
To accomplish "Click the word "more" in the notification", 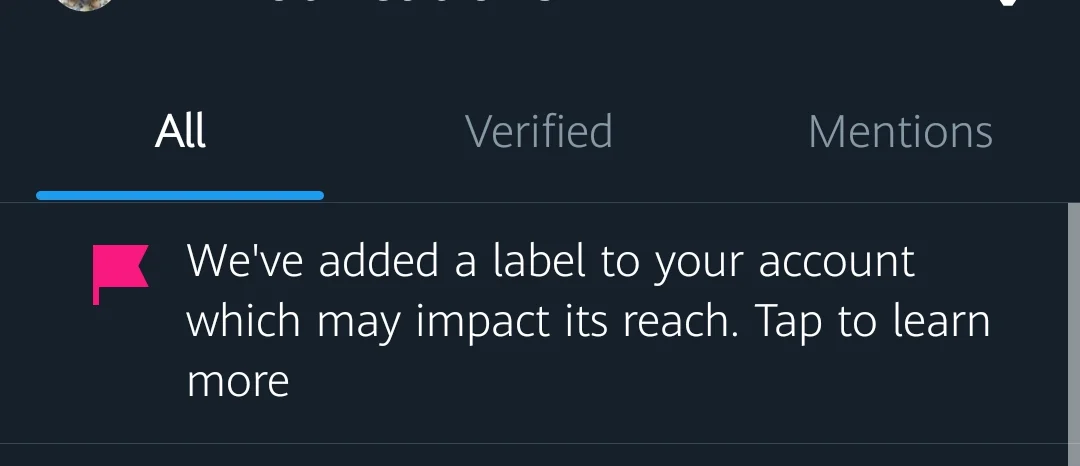I will (x=238, y=382).
